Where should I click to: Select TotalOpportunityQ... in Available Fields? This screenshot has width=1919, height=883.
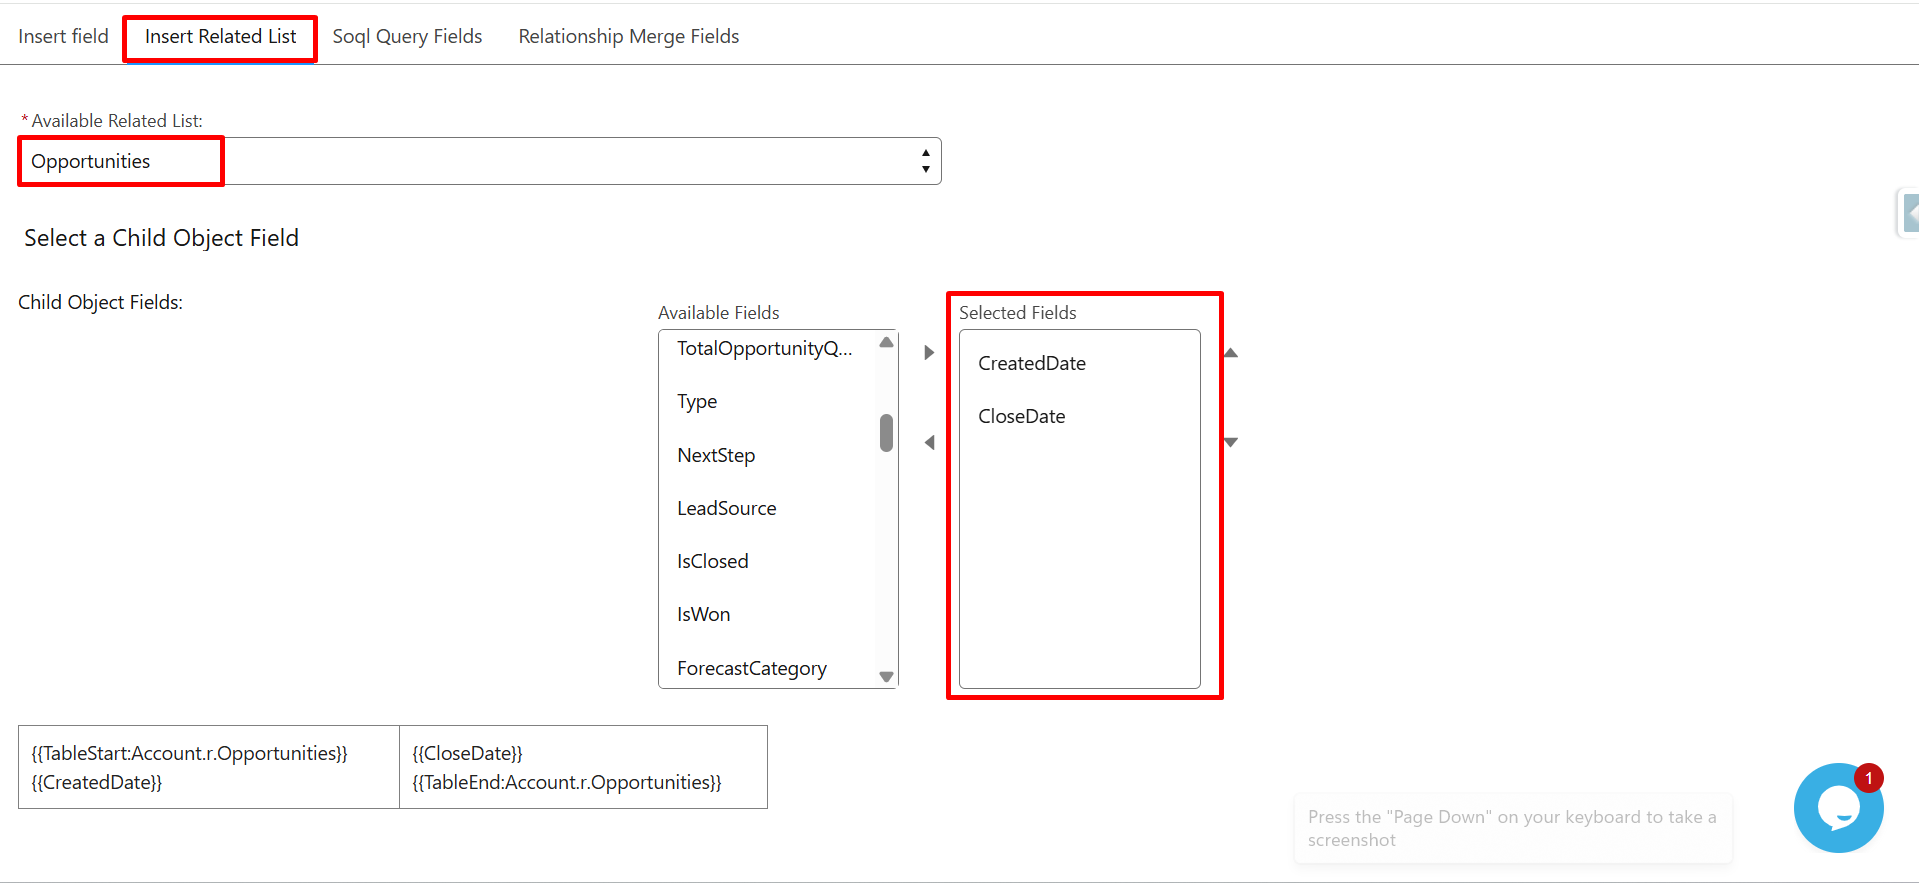pyautogui.click(x=764, y=348)
